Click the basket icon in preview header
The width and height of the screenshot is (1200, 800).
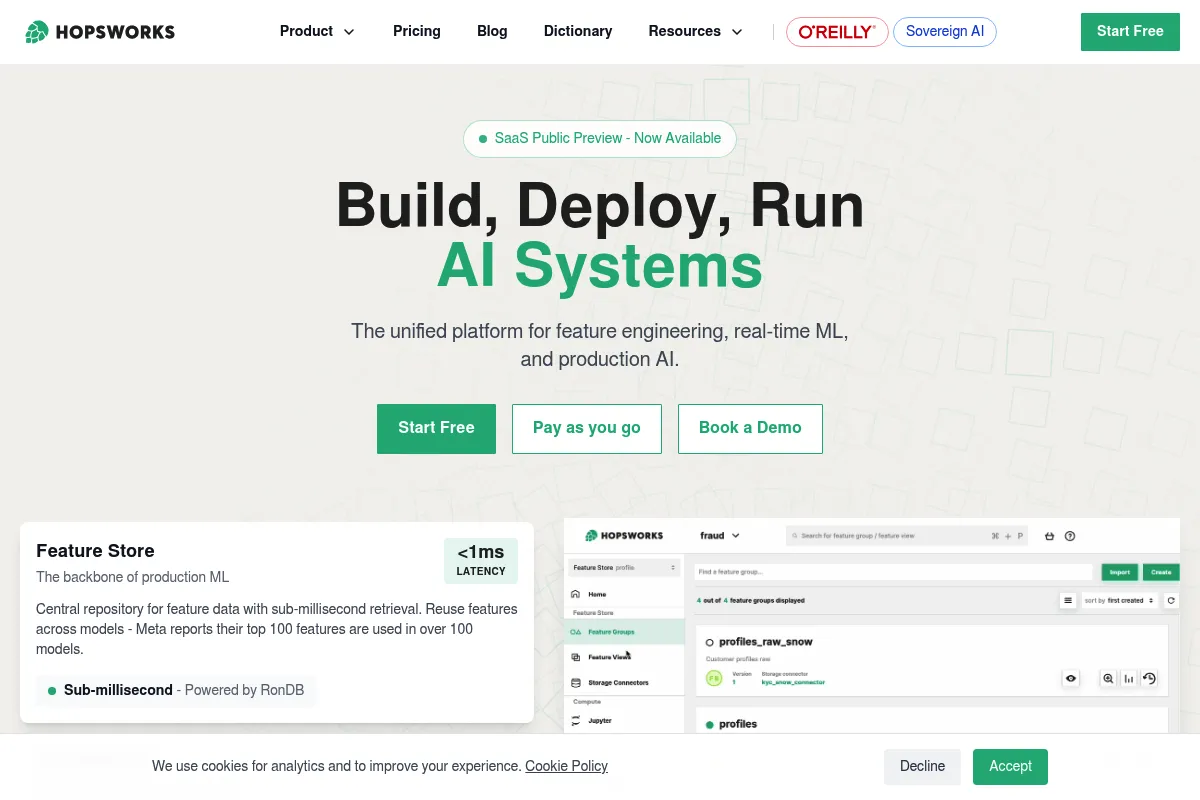(1050, 536)
